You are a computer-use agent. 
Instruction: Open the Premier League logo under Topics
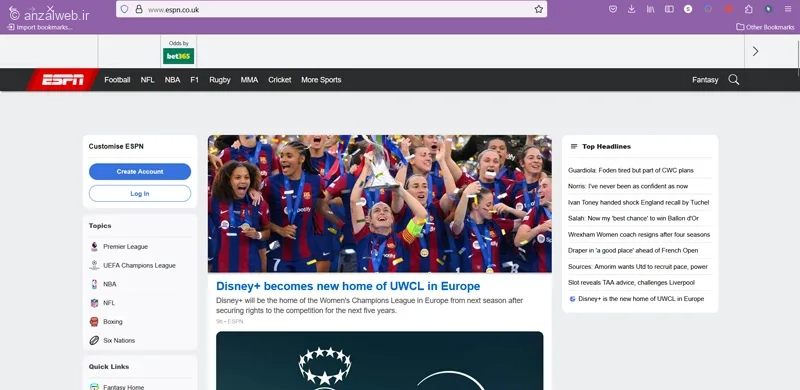(x=94, y=247)
